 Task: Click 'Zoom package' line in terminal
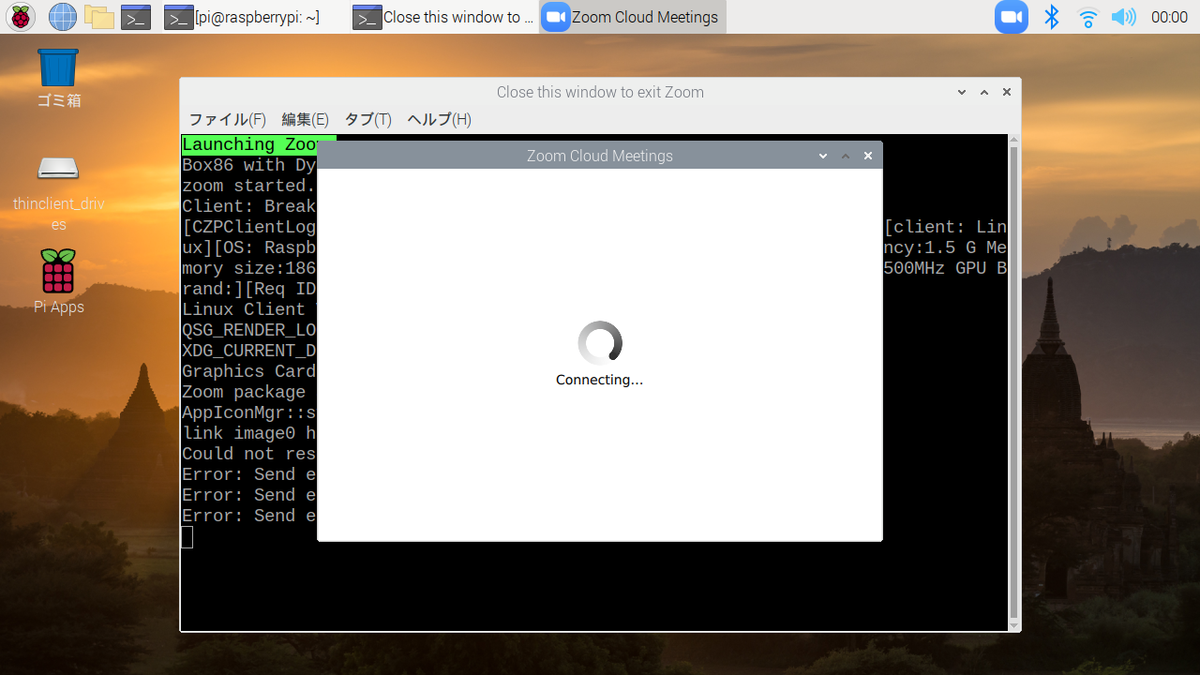coord(244,392)
